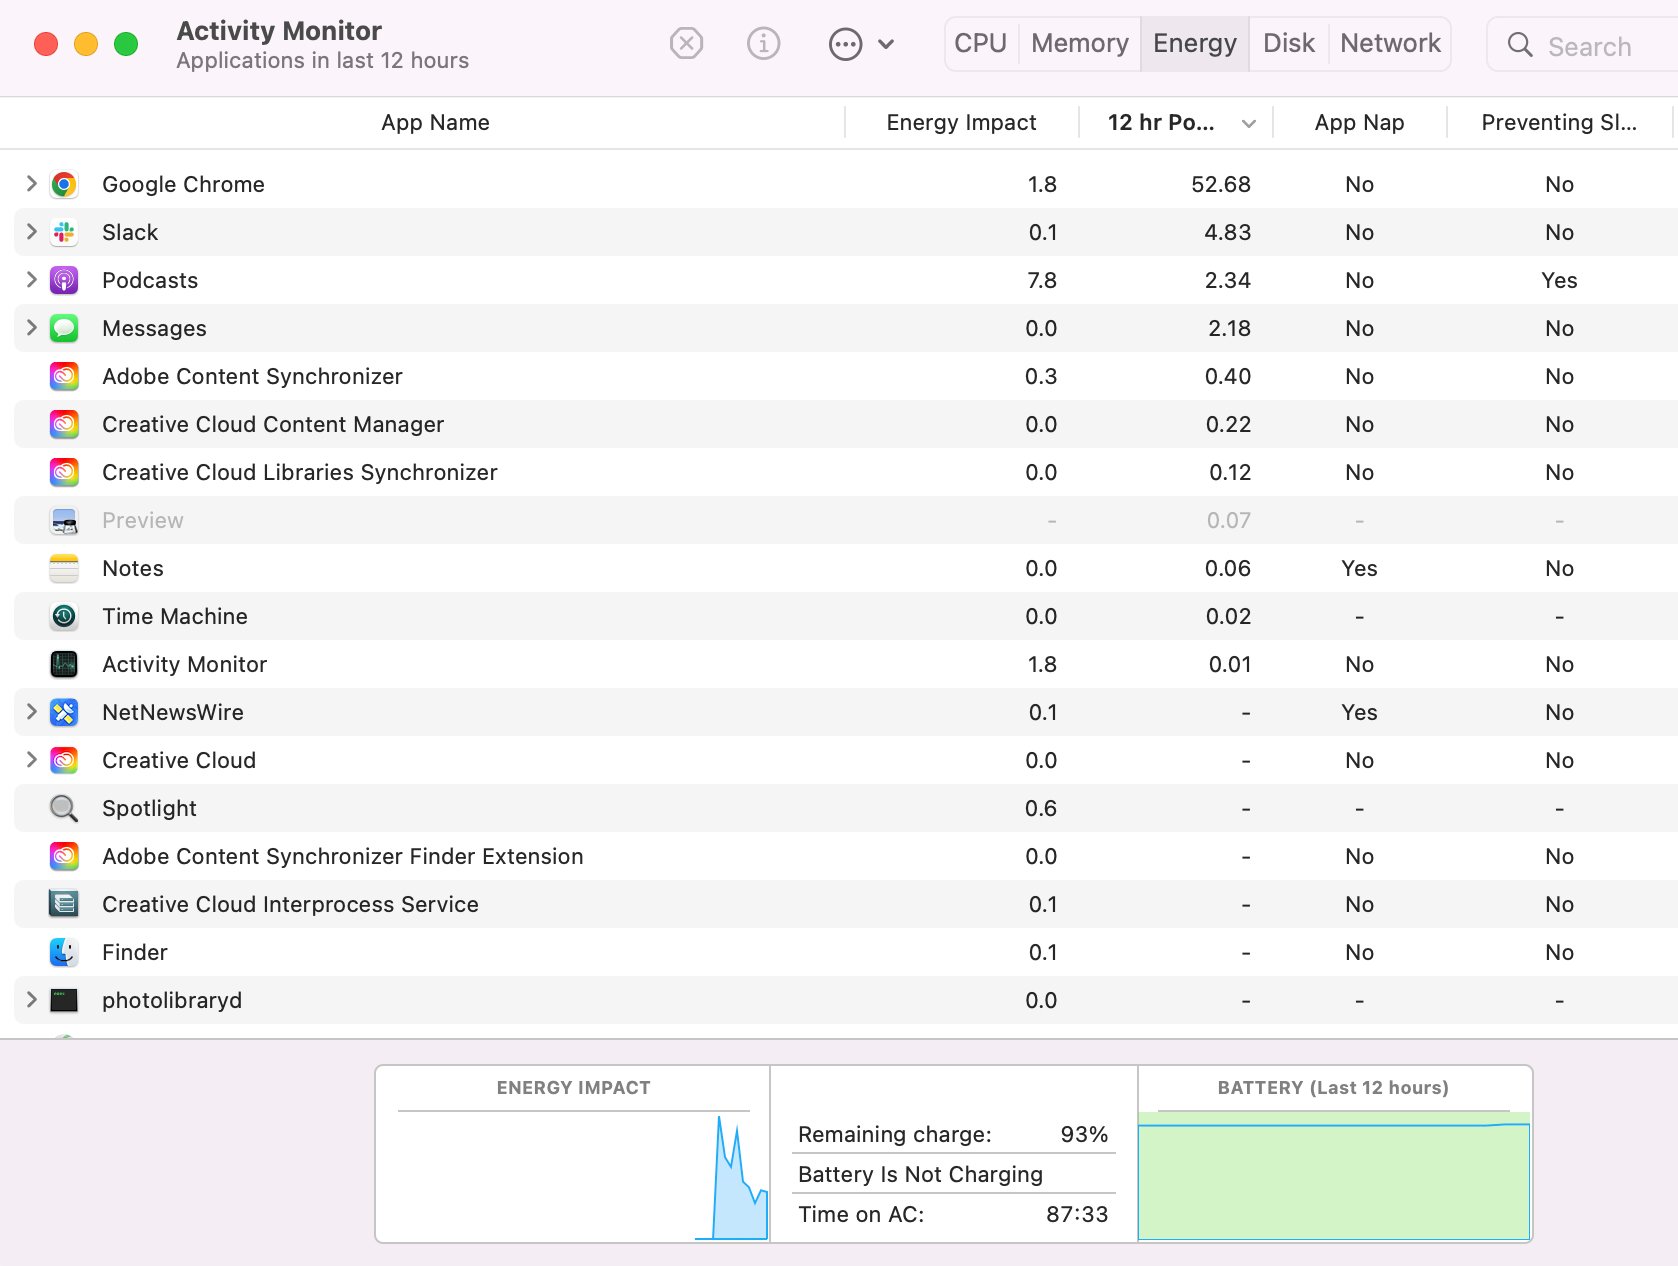Sort by Energy Impact column header
This screenshot has width=1678, height=1266.
pos(960,123)
